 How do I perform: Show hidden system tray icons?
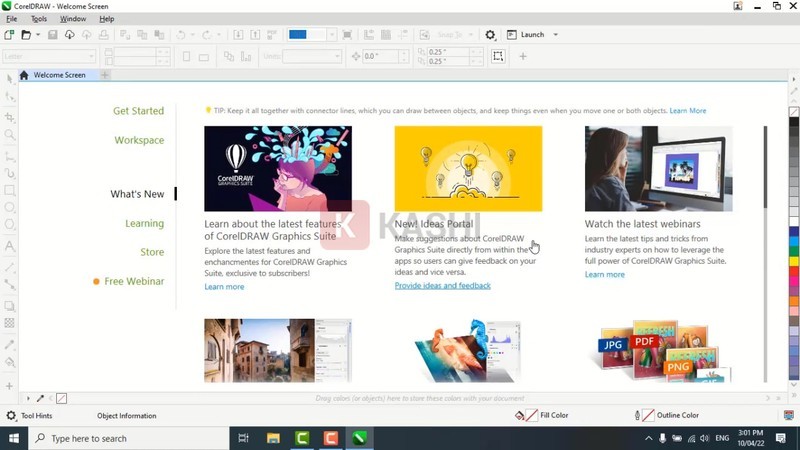[648, 438]
